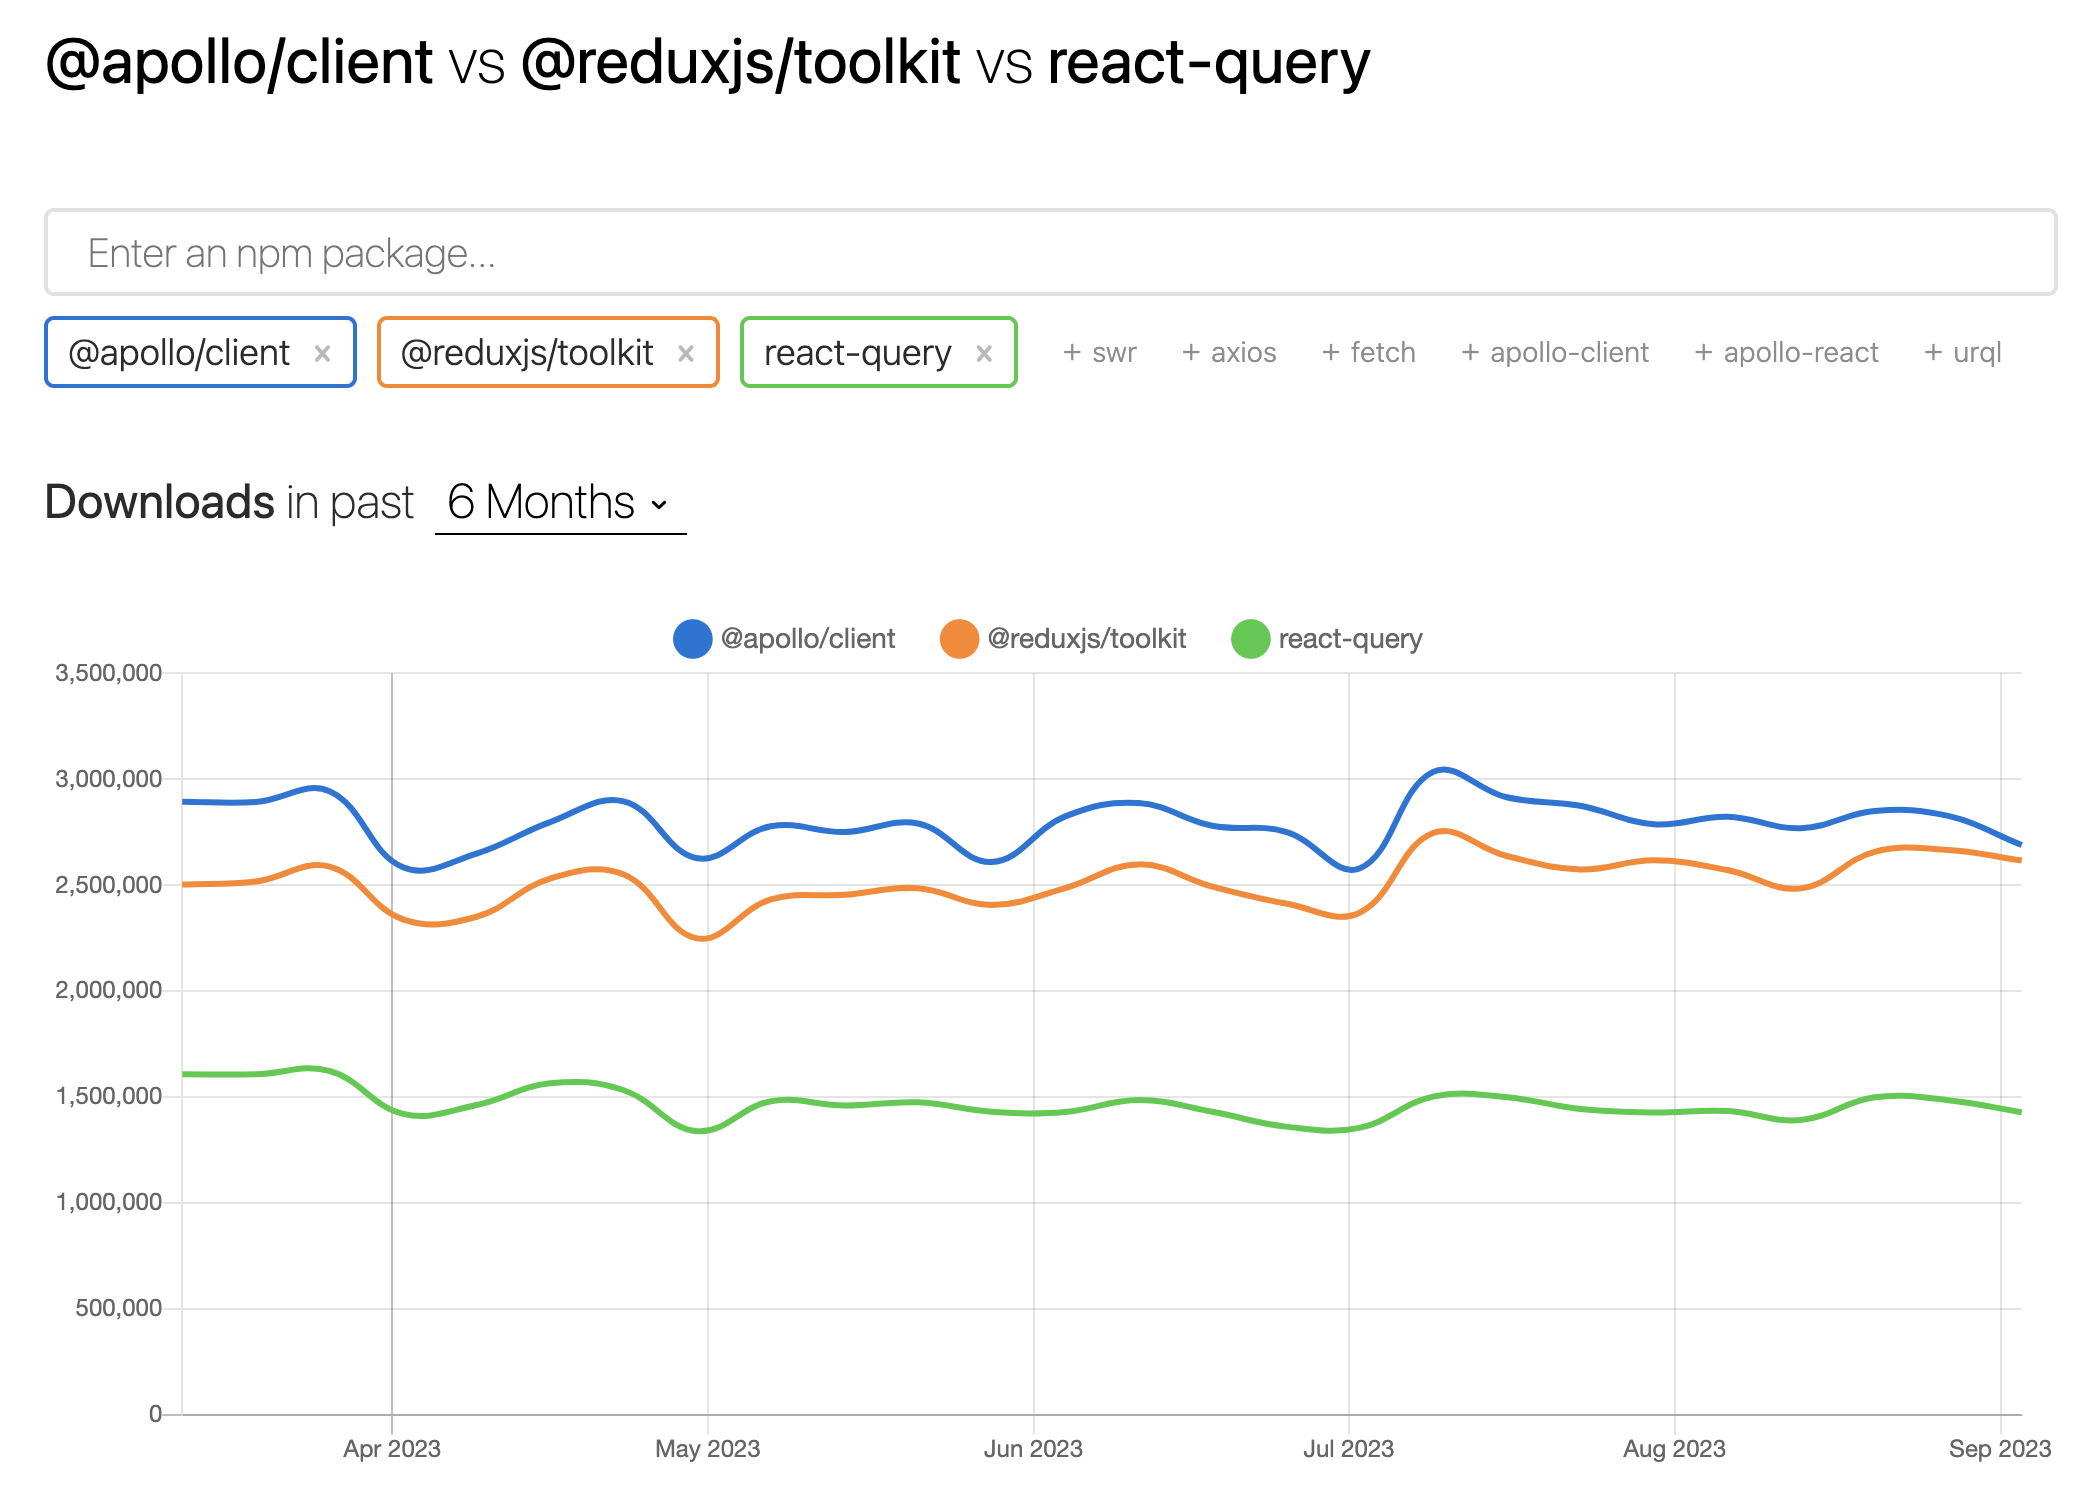Click the @reduxjs/toolkit orange package tag

[x=526, y=353]
